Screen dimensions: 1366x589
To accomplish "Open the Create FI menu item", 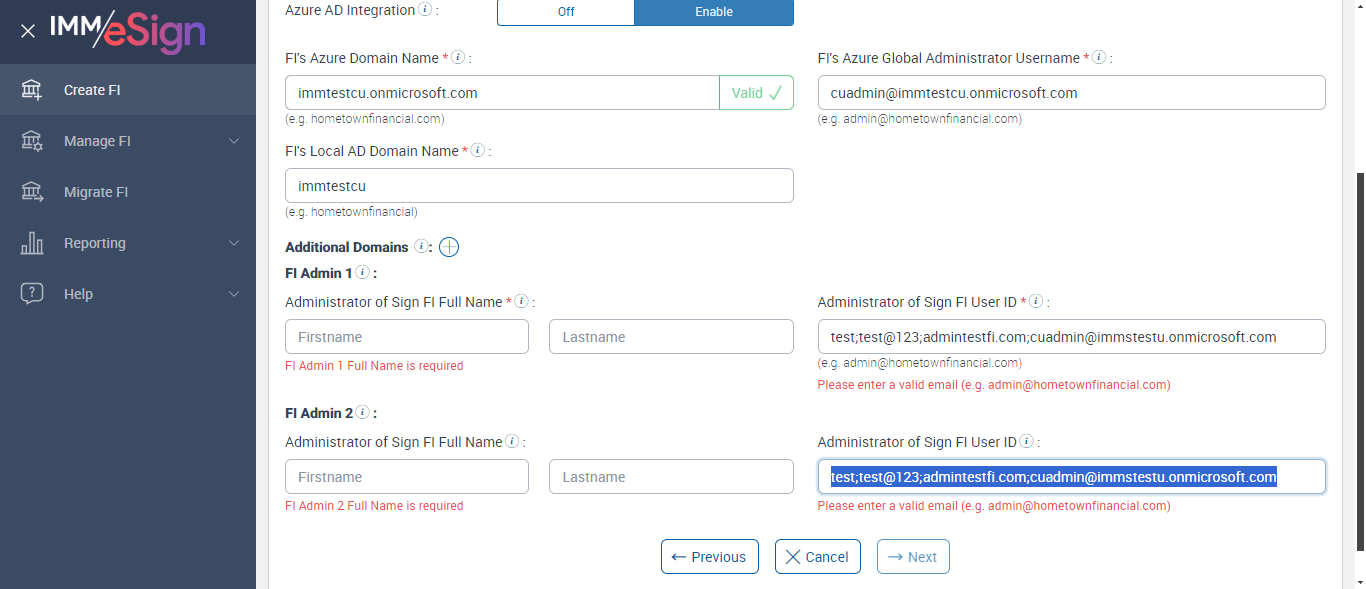I will [92, 90].
